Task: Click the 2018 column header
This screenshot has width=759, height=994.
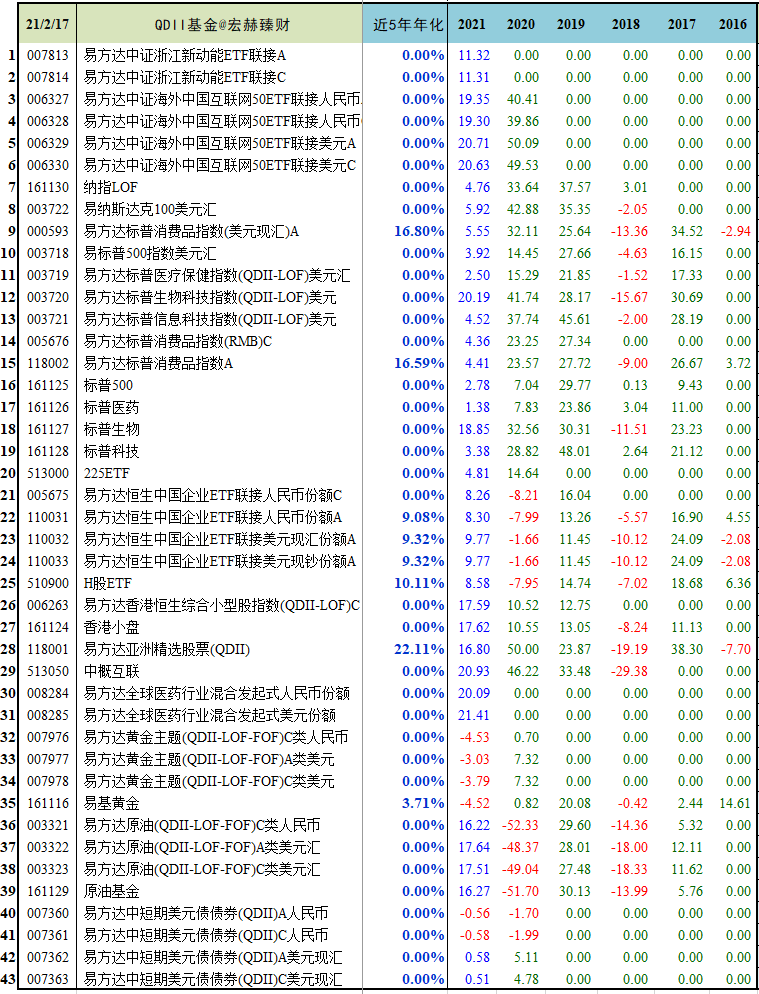Action: [x=626, y=25]
